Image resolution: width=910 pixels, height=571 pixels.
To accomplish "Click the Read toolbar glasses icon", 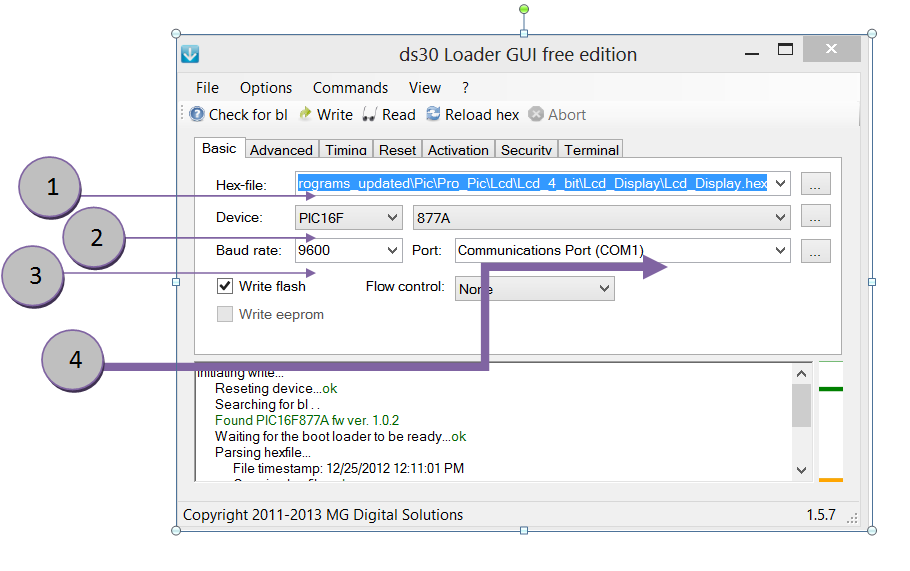I will coord(370,114).
